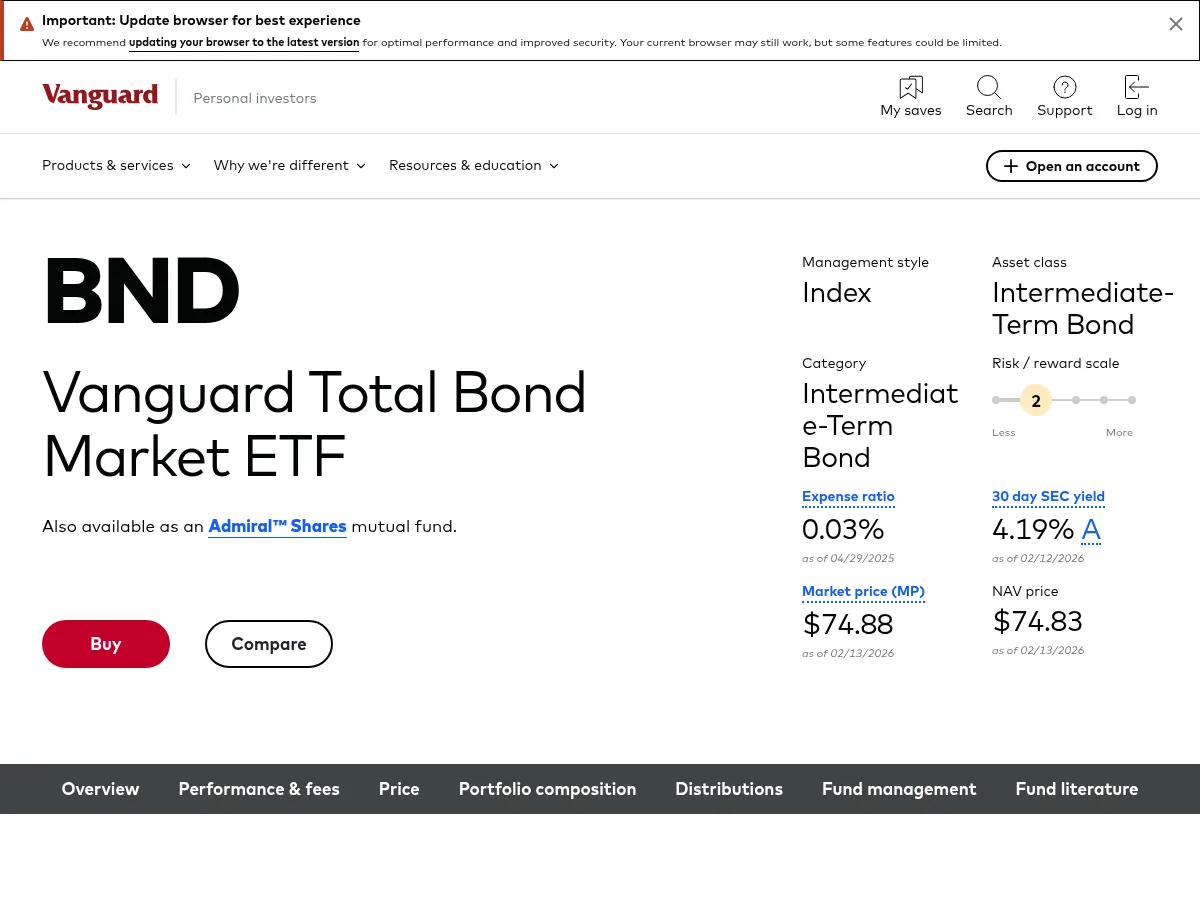Viewport: 1200px width, 900px height.
Task: Click the Buy button
Action: (x=106, y=643)
